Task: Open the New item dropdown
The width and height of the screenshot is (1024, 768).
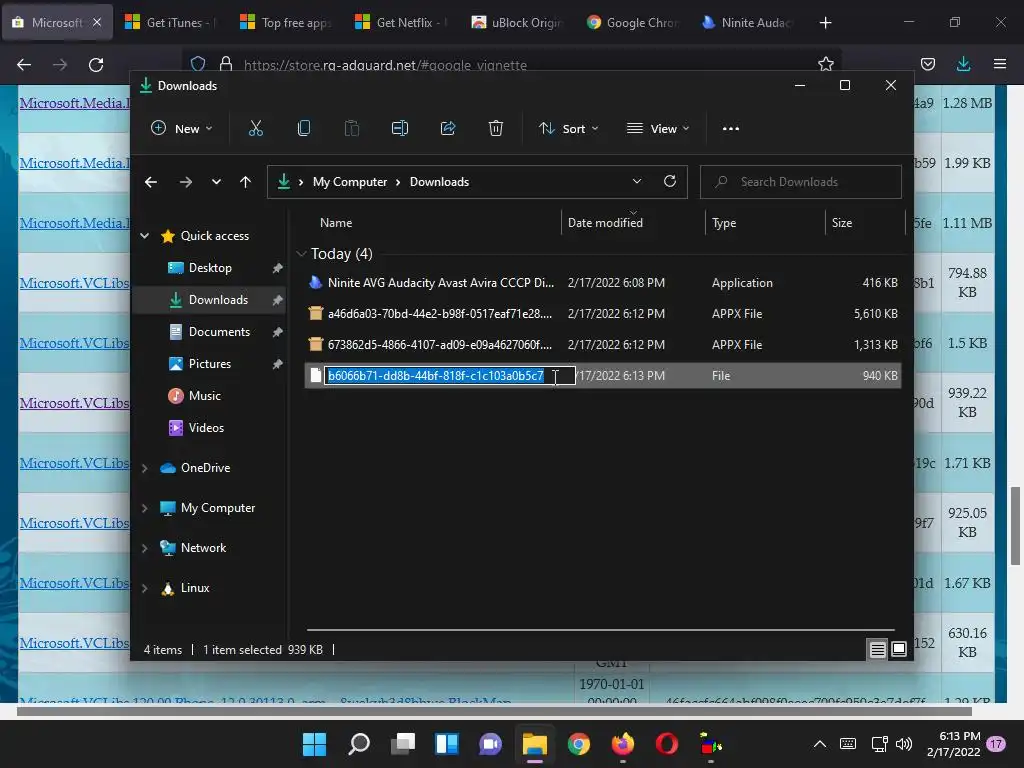Action: pyautogui.click(x=182, y=129)
